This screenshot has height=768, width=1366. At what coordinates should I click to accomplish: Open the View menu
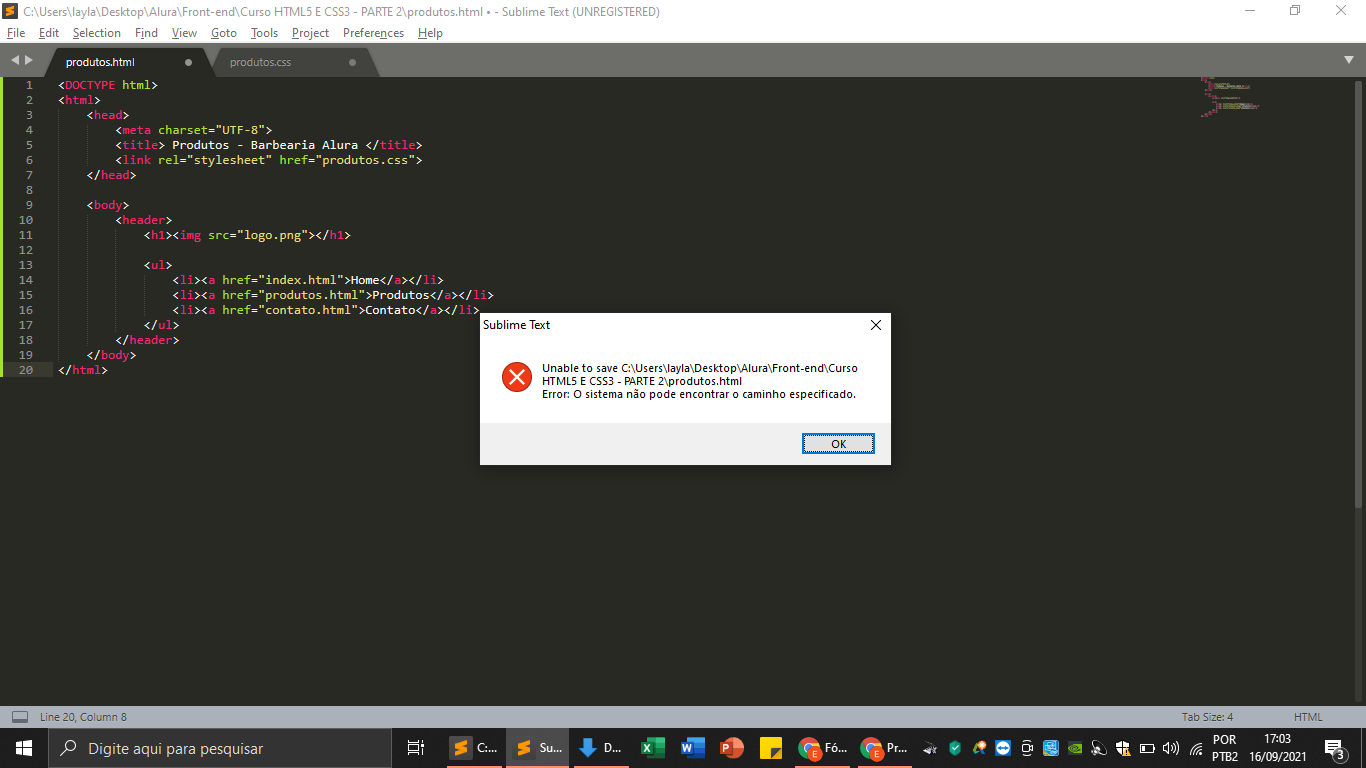(184, 33)
